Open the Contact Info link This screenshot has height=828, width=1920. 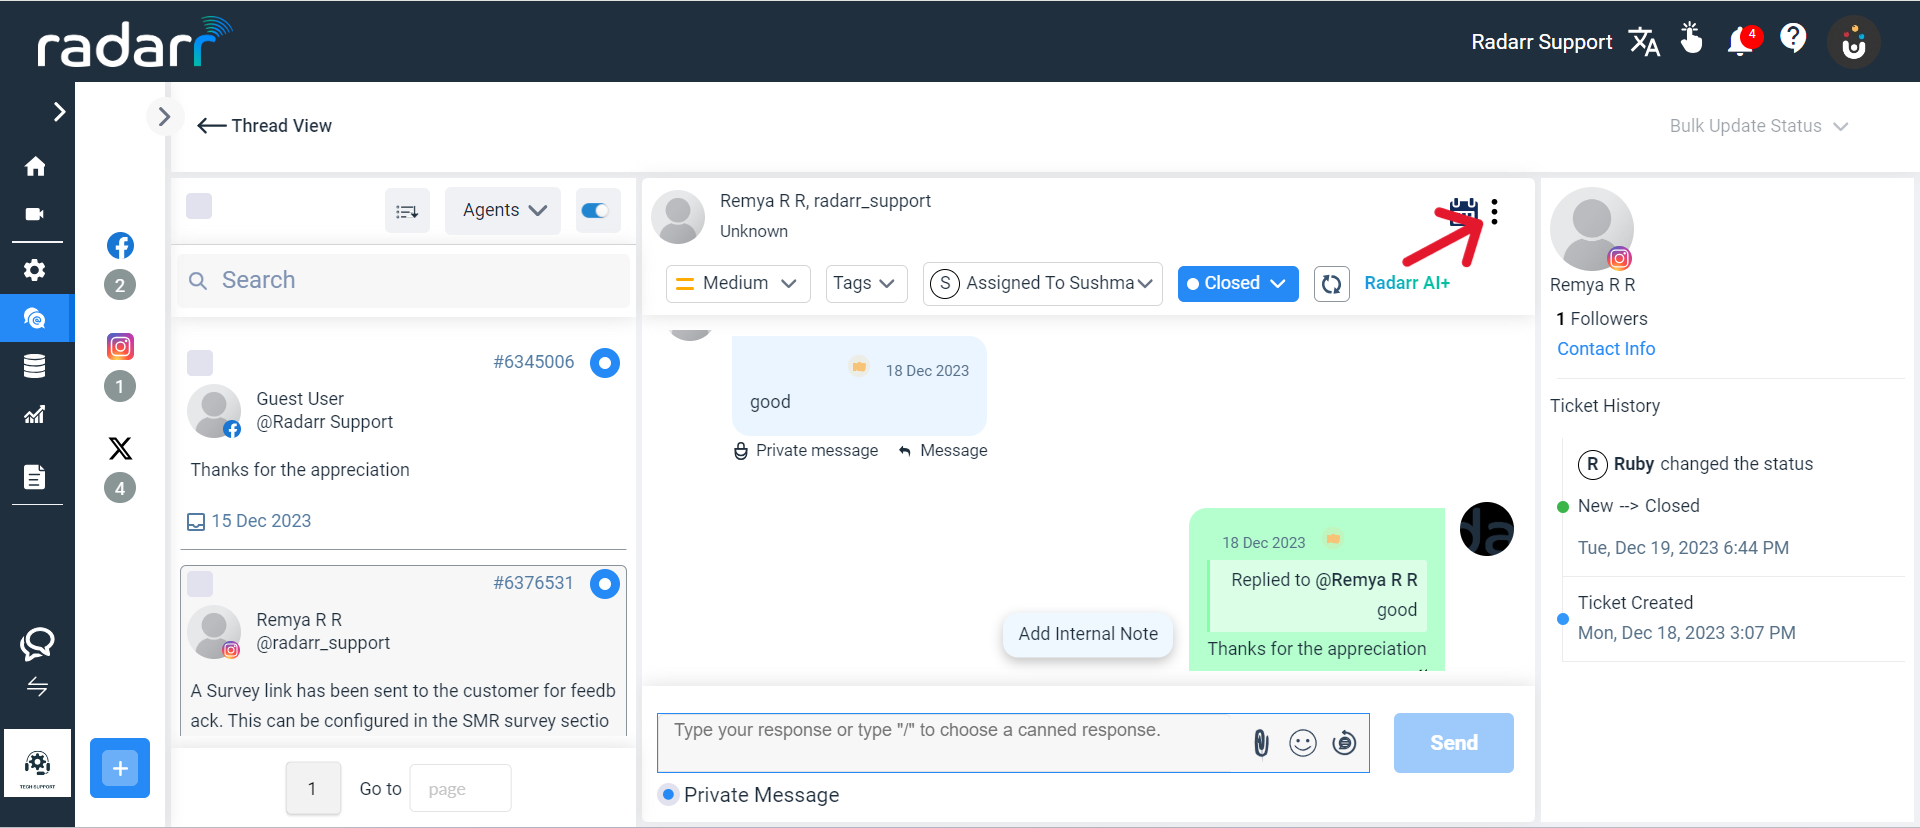(1606, 349)
